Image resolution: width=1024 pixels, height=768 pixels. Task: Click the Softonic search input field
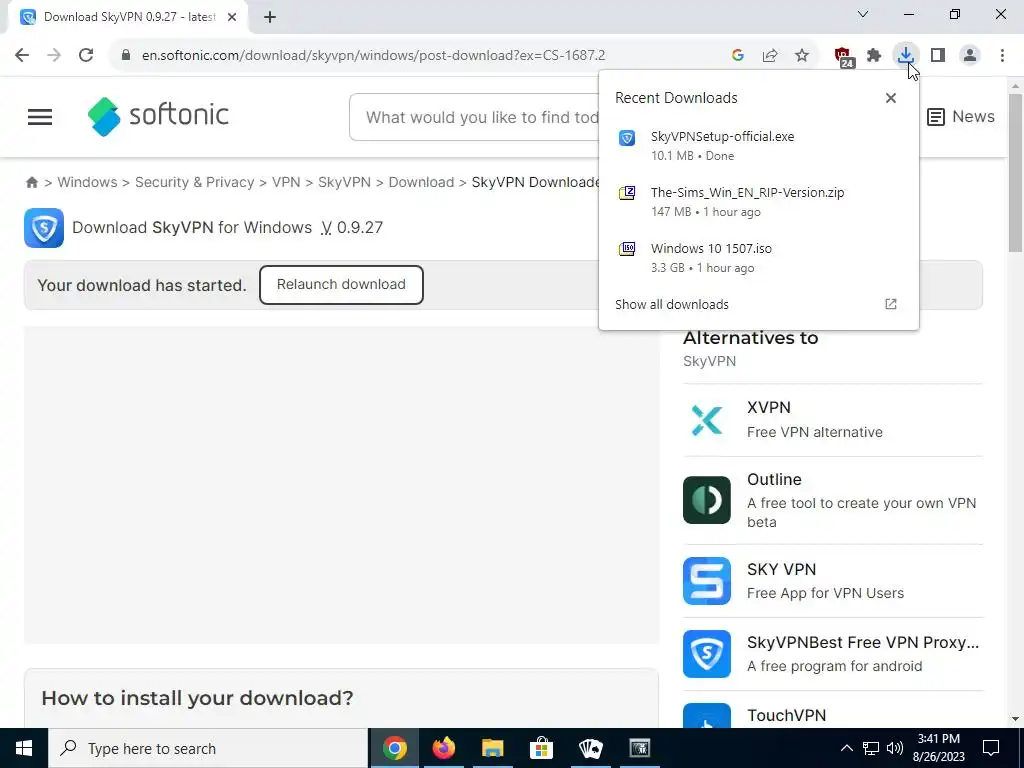475,118
